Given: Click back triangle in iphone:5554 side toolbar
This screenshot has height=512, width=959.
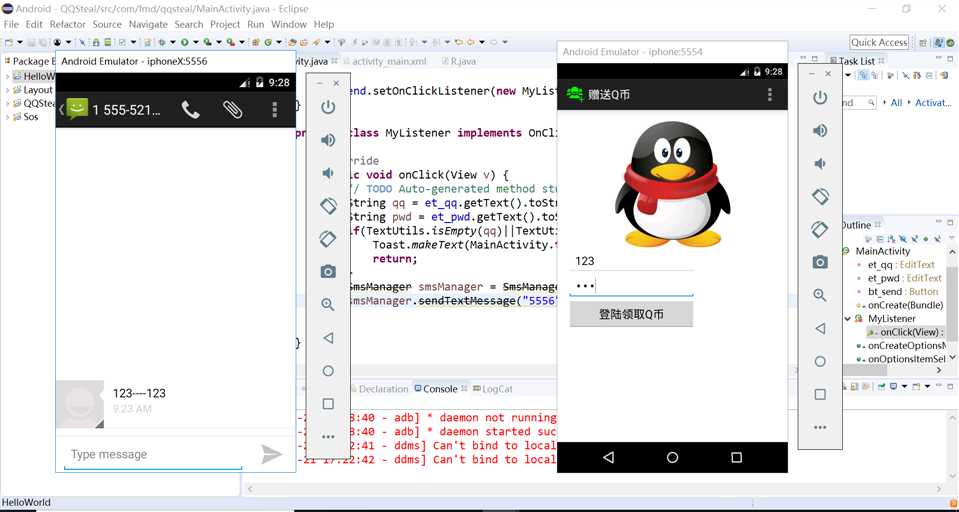Looking at the screenshot, I should click(x=820, y=328).
